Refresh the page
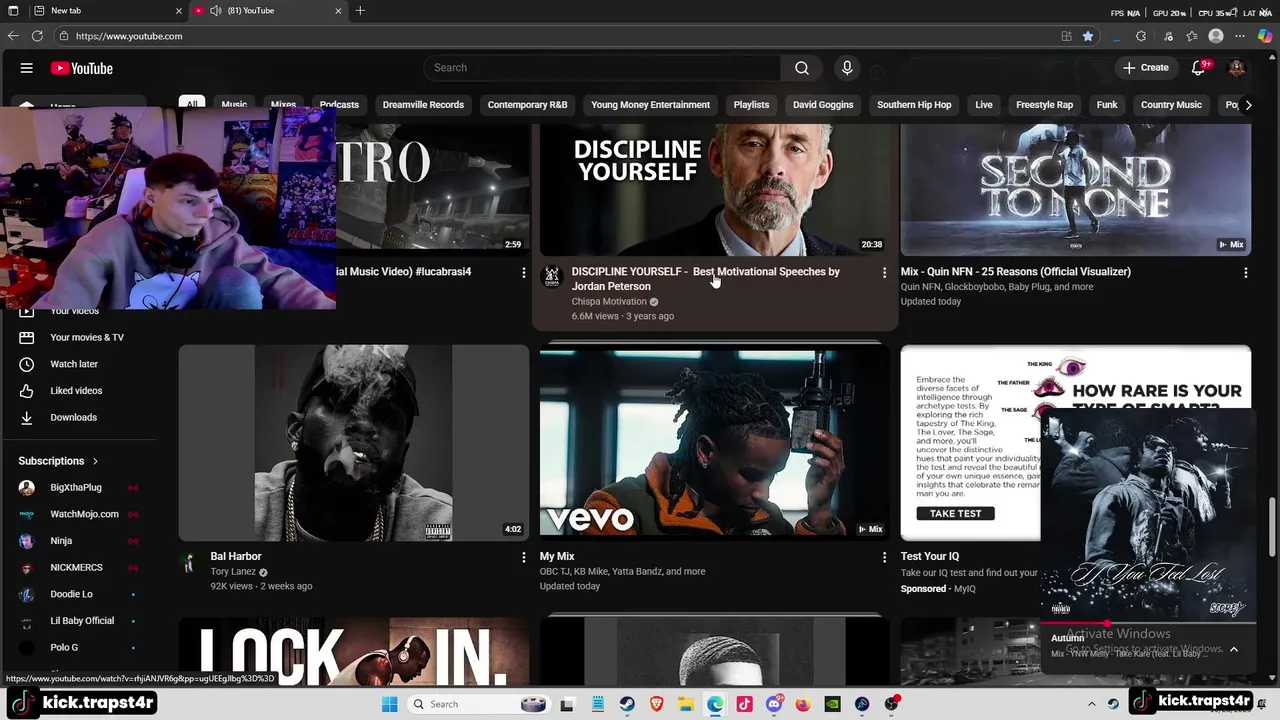 pyautogui.click(x=37, y=36)
